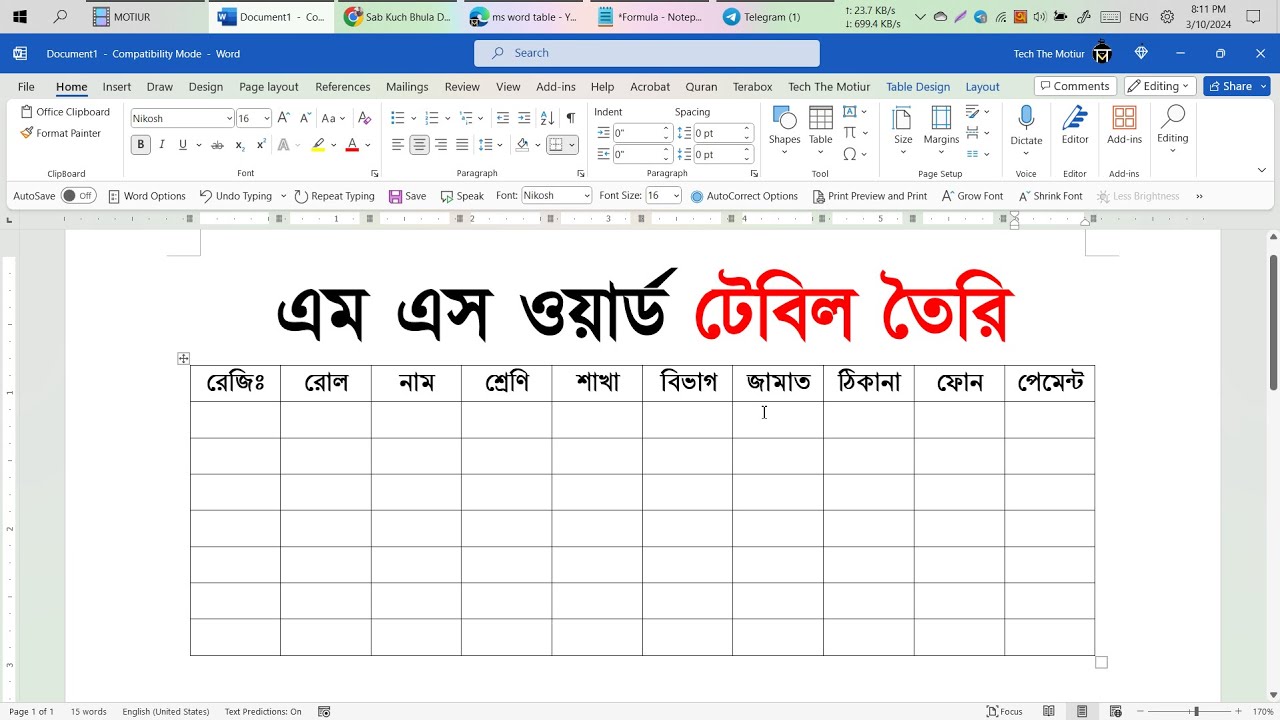
Task: Open the File menu
Action: (26, 87)
